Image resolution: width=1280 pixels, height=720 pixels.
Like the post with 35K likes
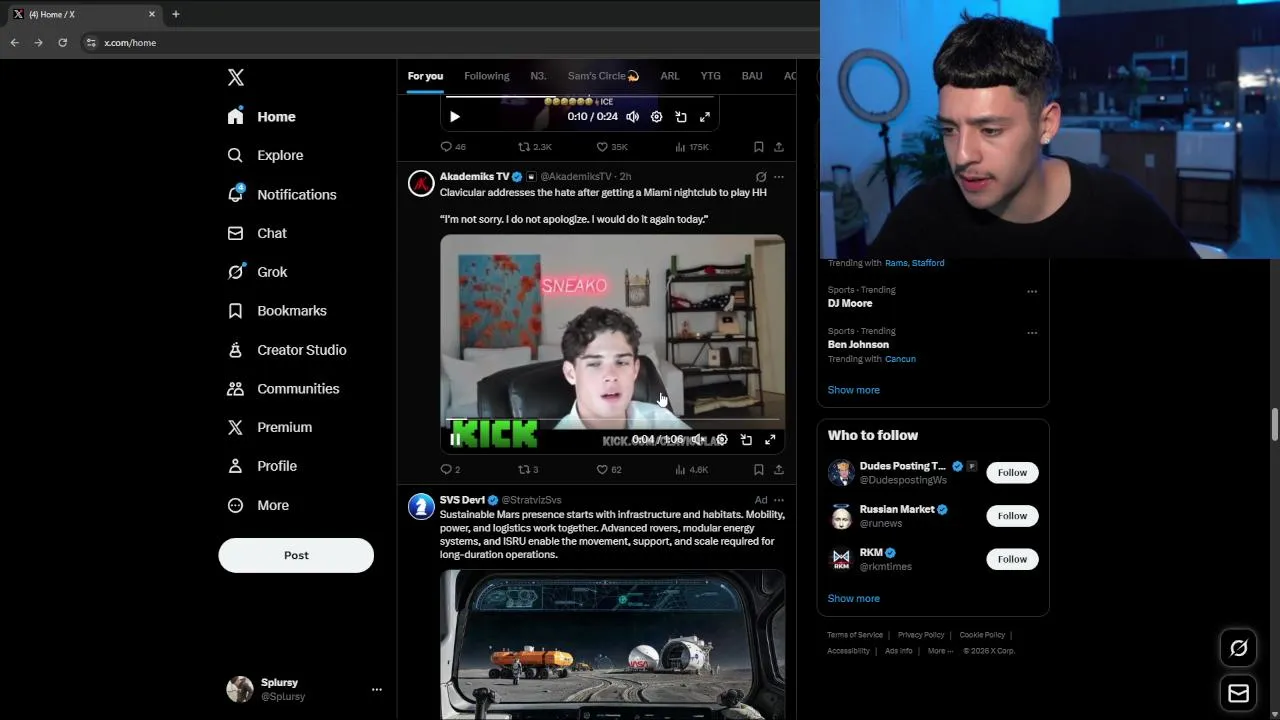612,147
